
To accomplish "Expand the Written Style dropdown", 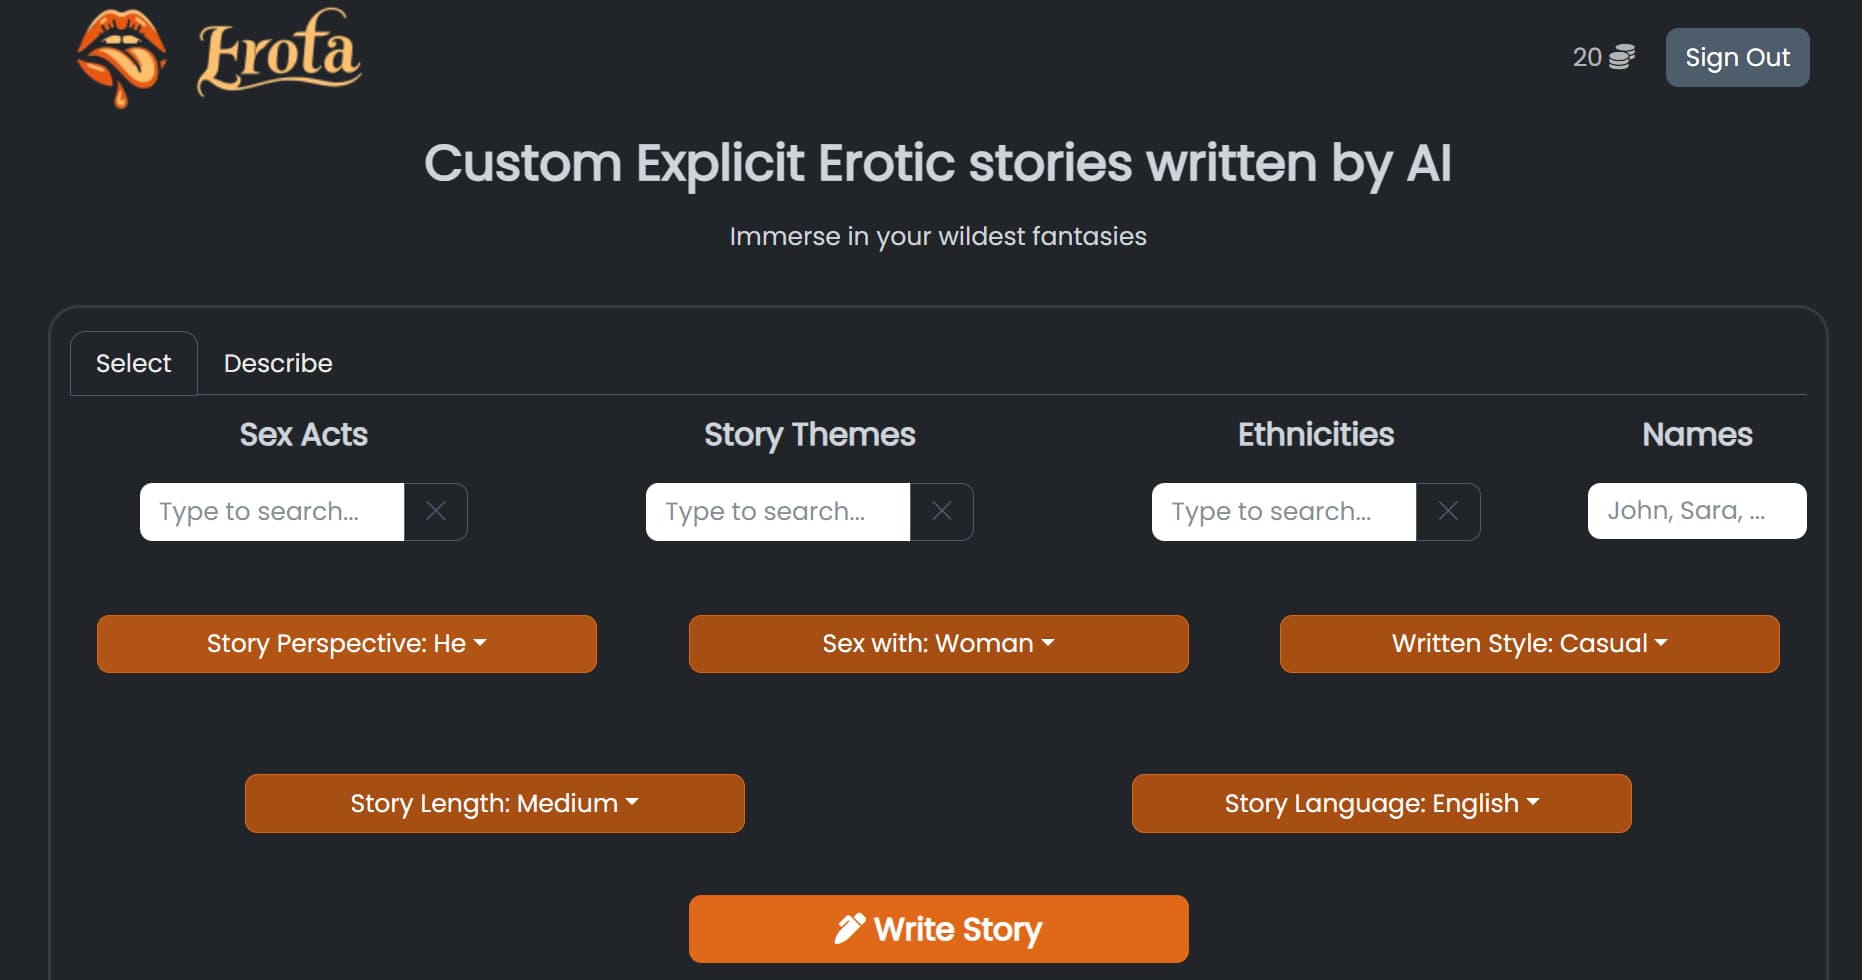I will [x=1530, y=643].
